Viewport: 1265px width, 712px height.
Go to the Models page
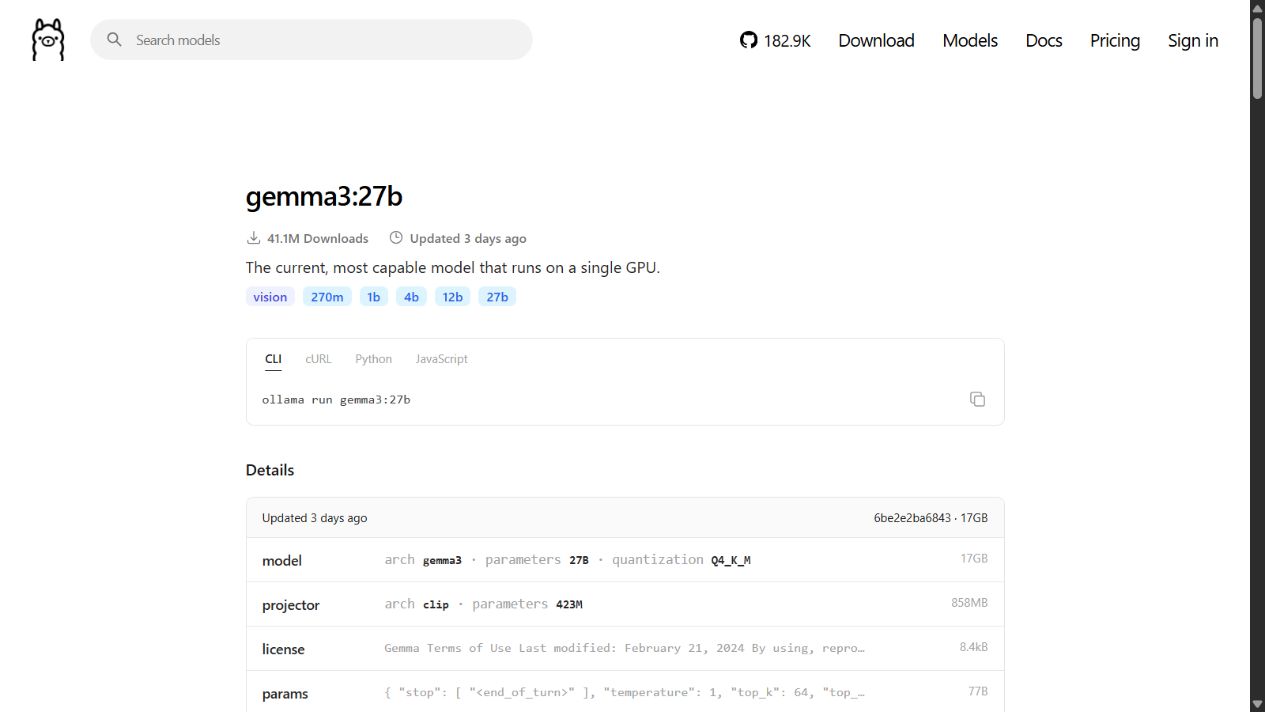[970, 40]
